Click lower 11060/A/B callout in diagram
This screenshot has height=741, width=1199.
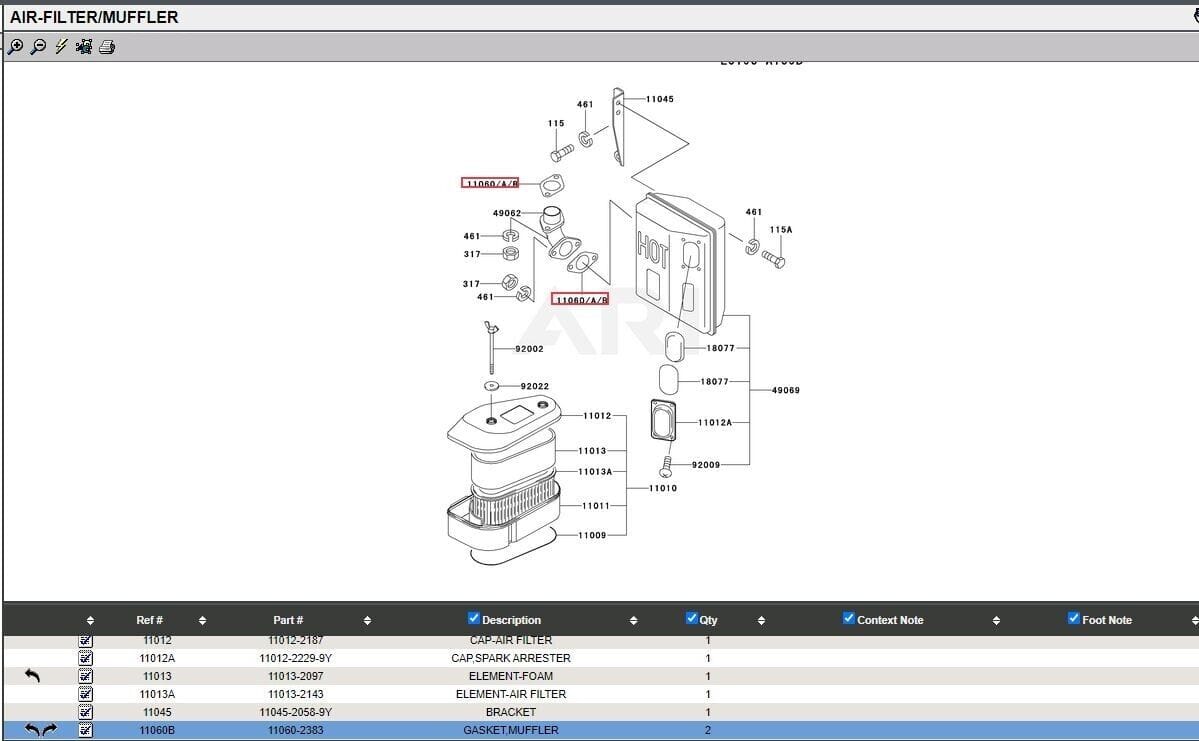tap(581, 299)
